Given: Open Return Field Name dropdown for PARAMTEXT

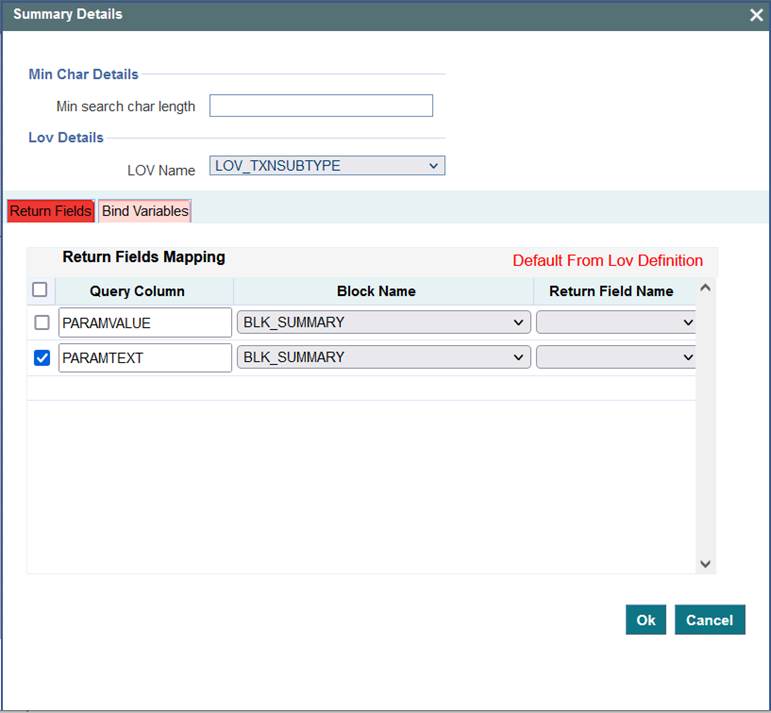Looking at the screenshot, I should click(616, 357).
